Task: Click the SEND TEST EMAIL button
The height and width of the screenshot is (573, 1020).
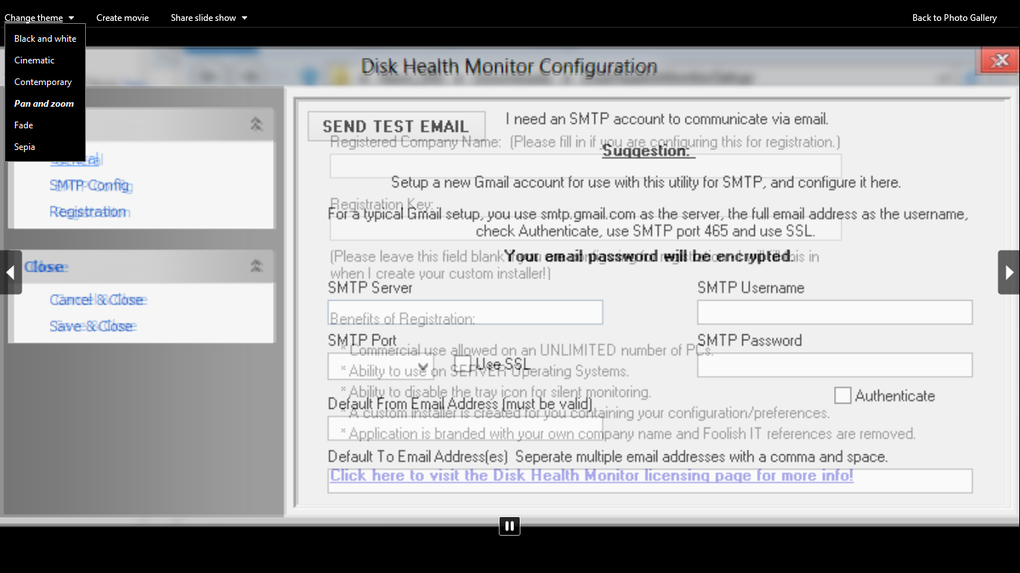Action: coord(396,126)
